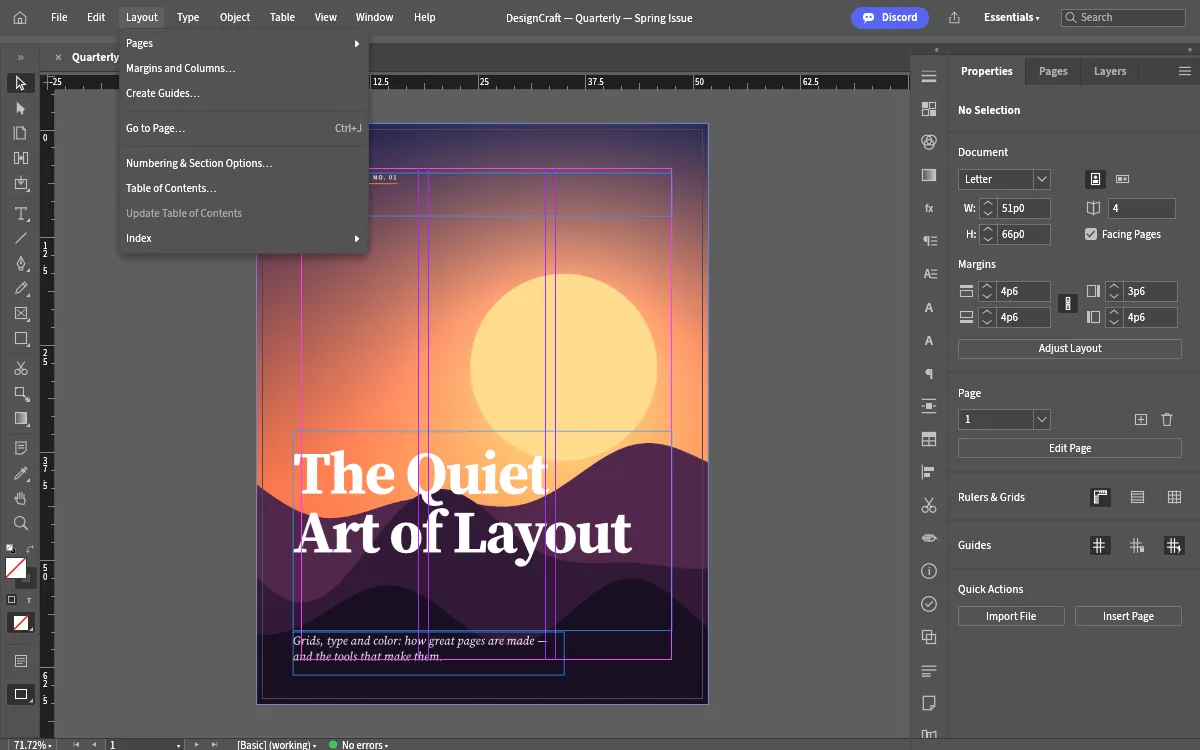Select the Line tool
The height and width of the screenshot is (750, 1200).
coord(21,238)
